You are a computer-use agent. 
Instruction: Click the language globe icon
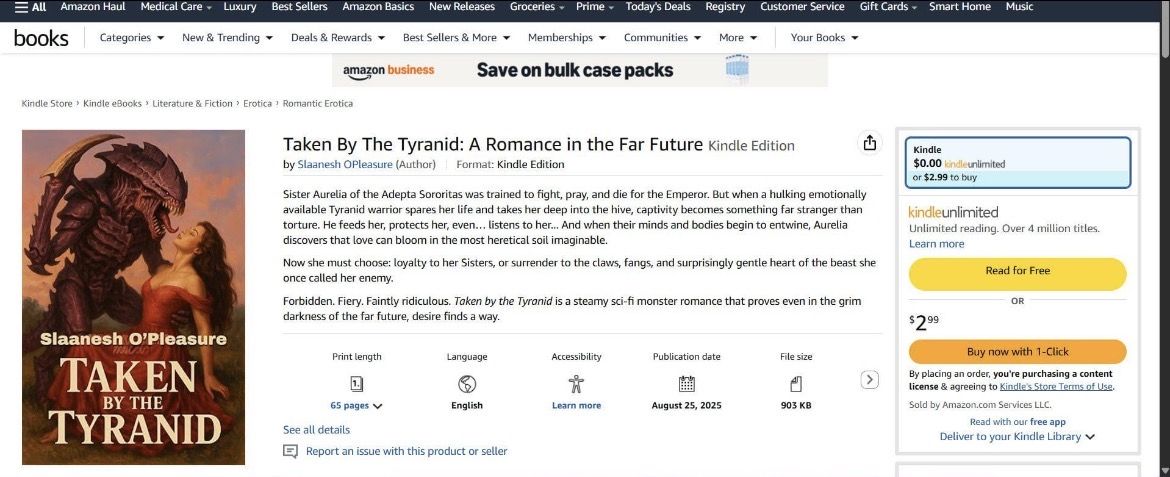click(467, 384)
